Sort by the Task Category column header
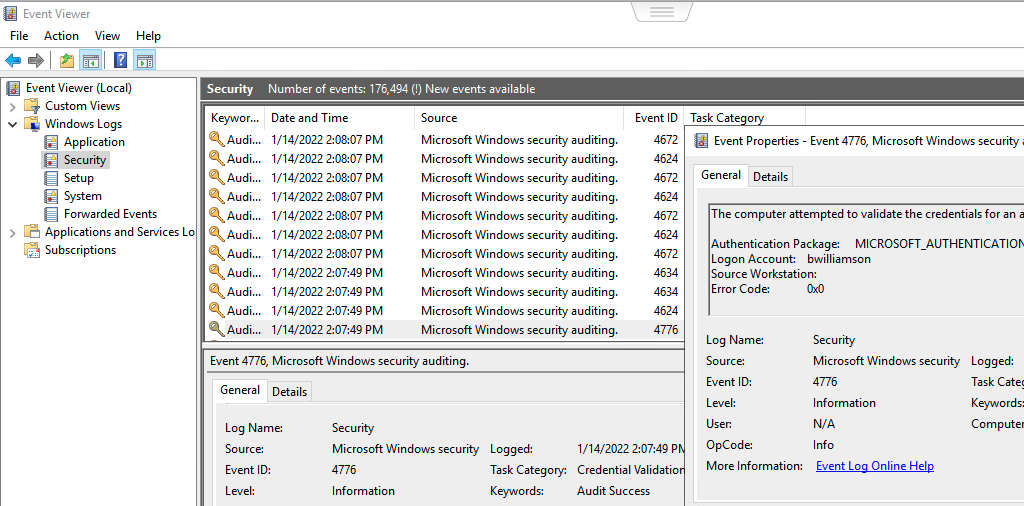The height and width of the screenshot is (506, 1024). coord(744,118)
